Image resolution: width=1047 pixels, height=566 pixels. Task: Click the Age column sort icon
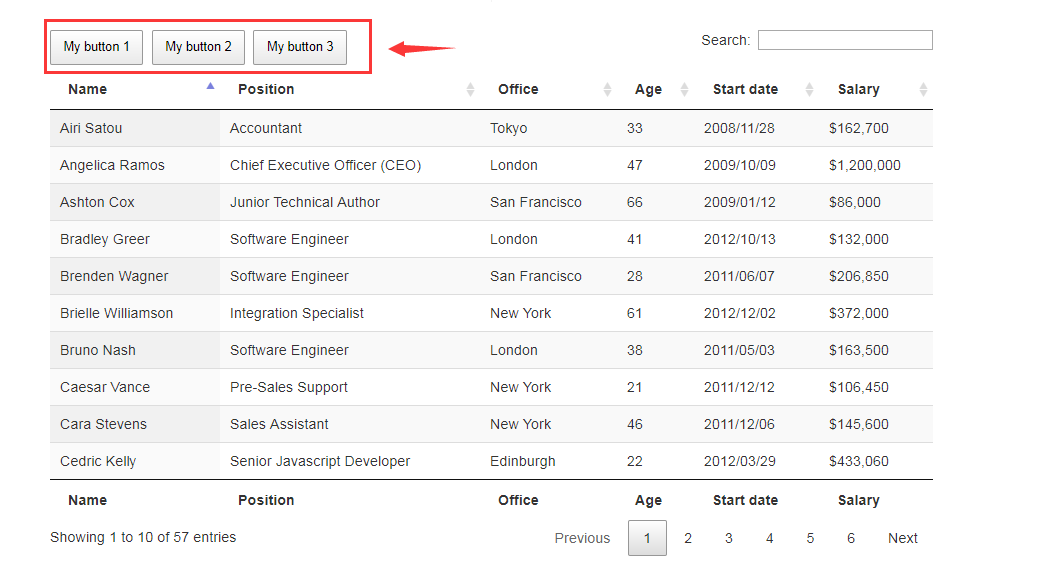coord(684,90)
